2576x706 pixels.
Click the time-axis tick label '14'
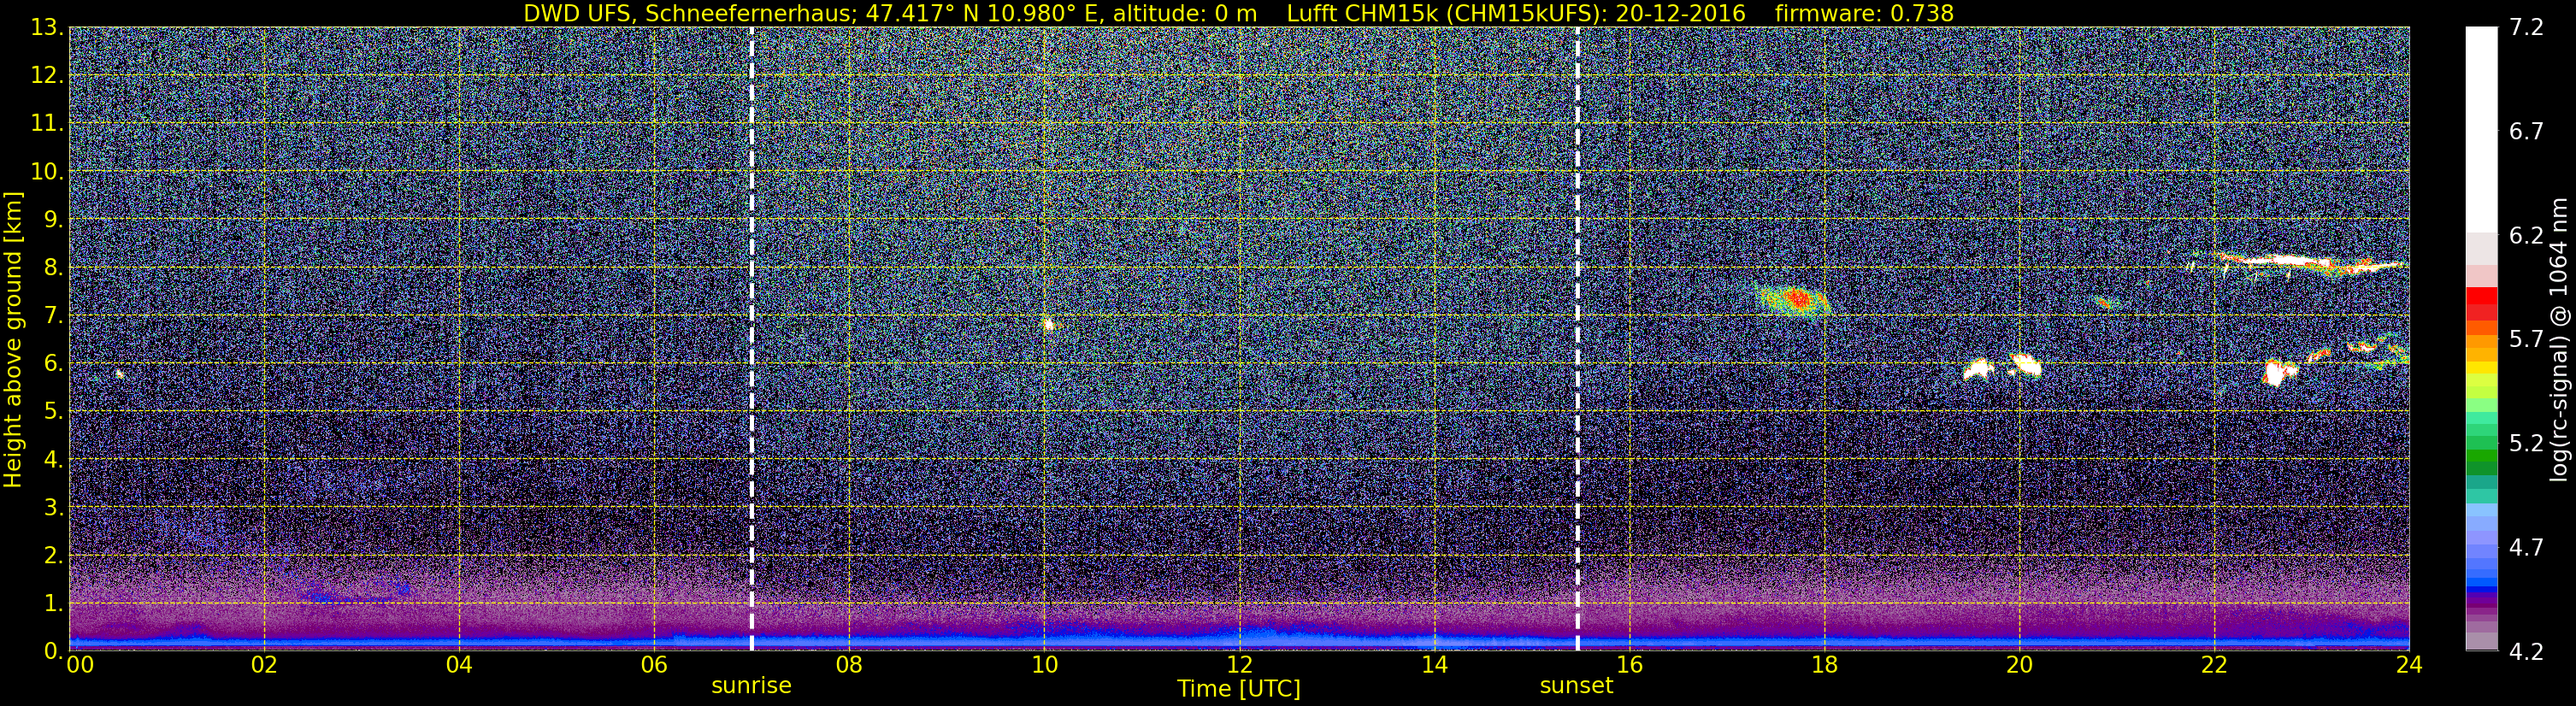pos(1434,665)
